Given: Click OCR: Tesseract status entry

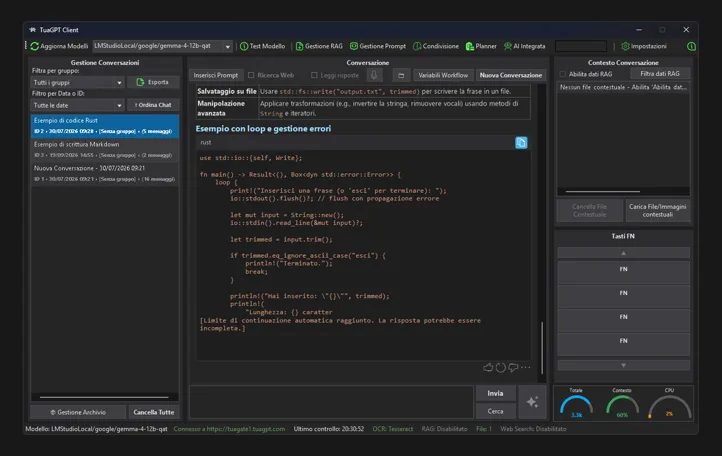Looking at the screenshot, I should [x=393, y=429].
